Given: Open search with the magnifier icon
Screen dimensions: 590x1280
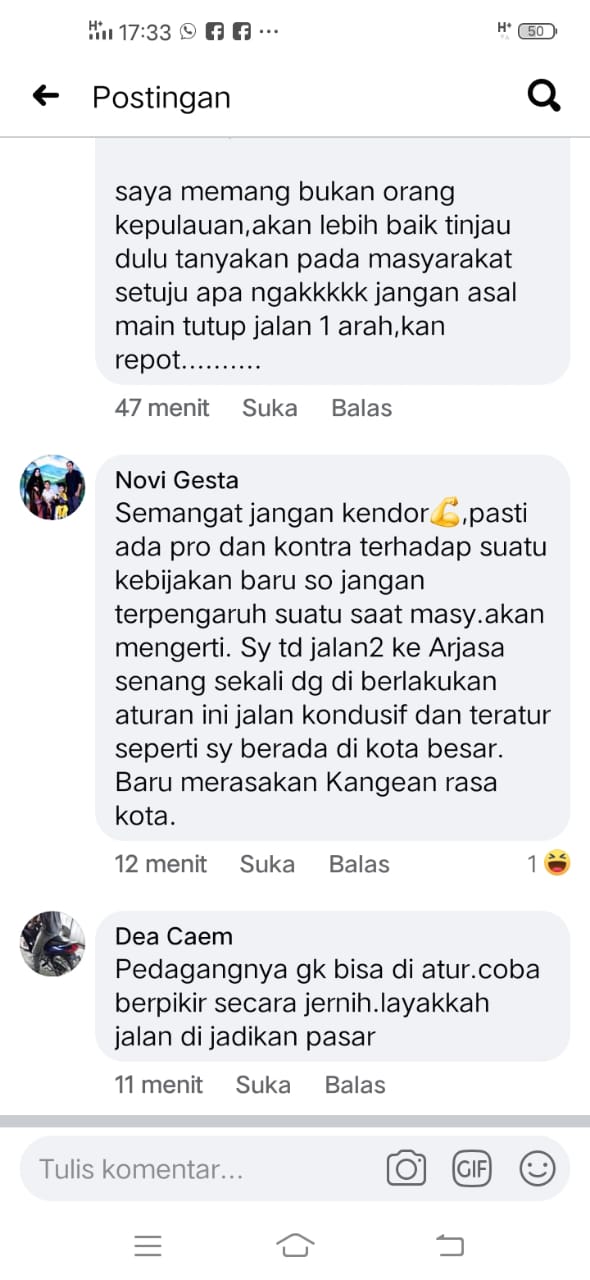Looking at the screenshot, I should pyautogui.click(x=543, y=96).
